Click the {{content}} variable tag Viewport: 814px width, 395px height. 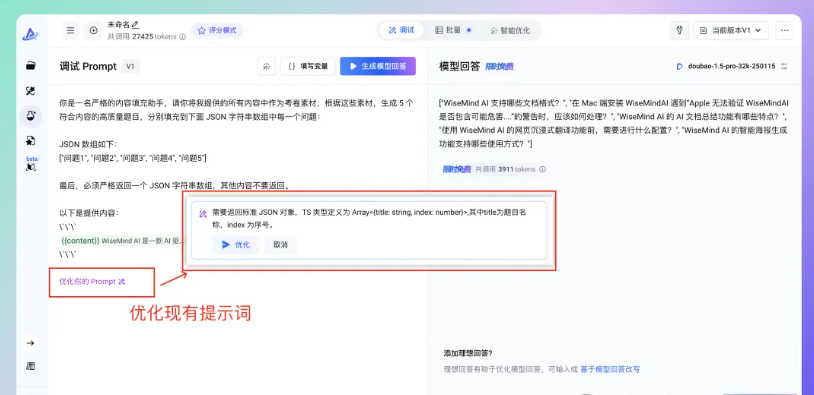coord(80,241)
